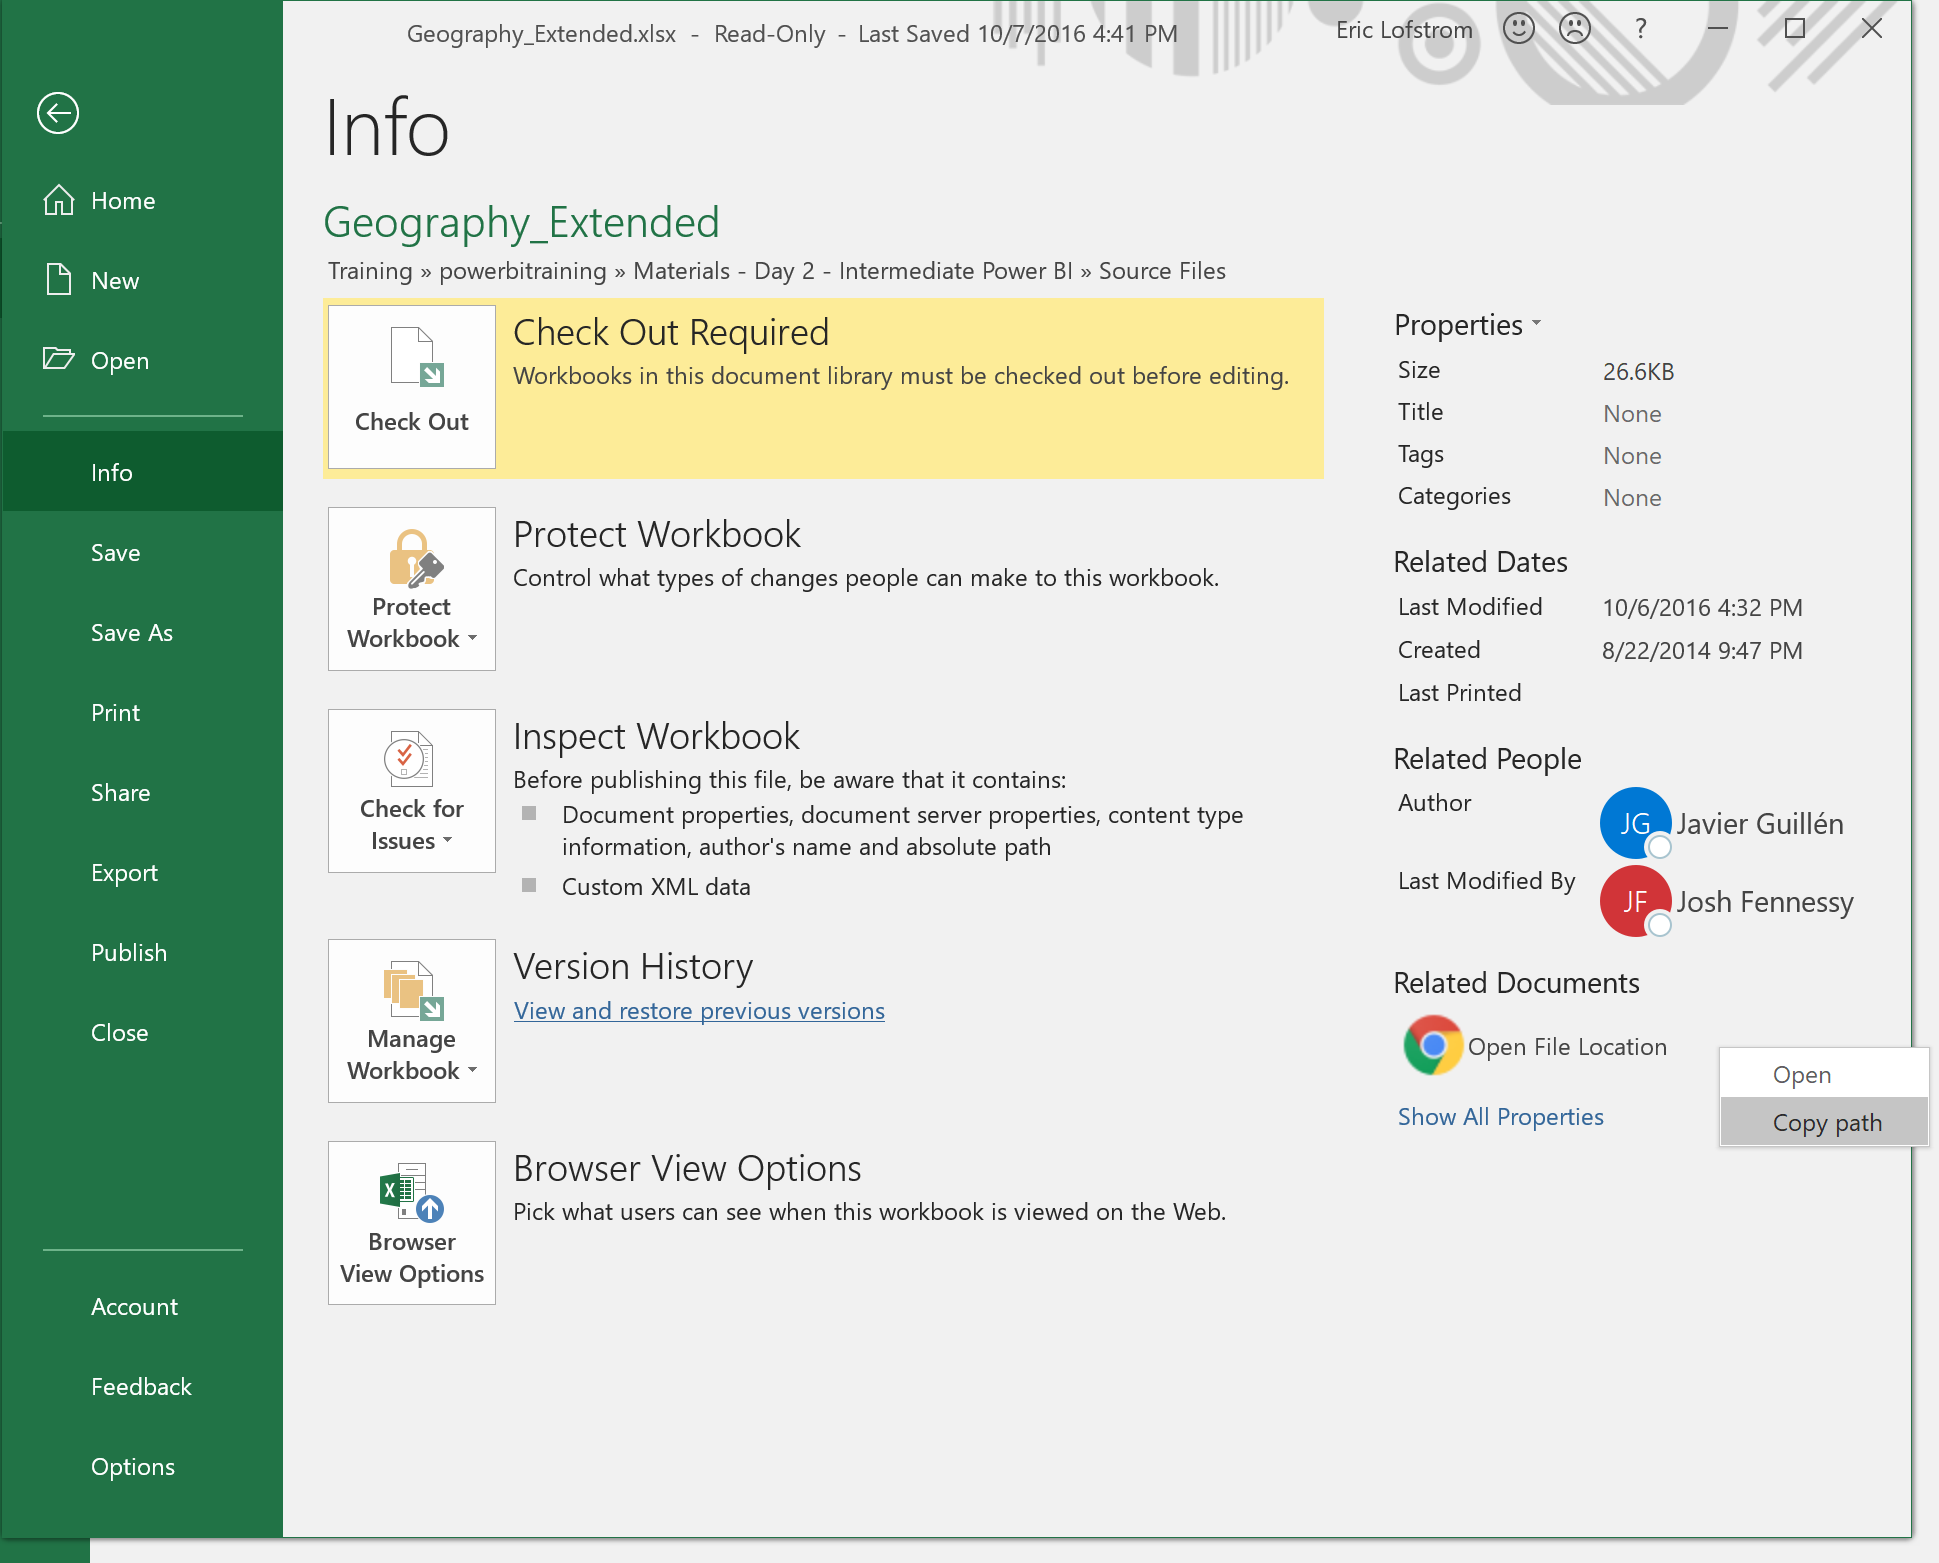Click the Size value 26.6KB
Image resolution: width=1939 pixels, height=1563 pixels.
(x=1638, y=371)
